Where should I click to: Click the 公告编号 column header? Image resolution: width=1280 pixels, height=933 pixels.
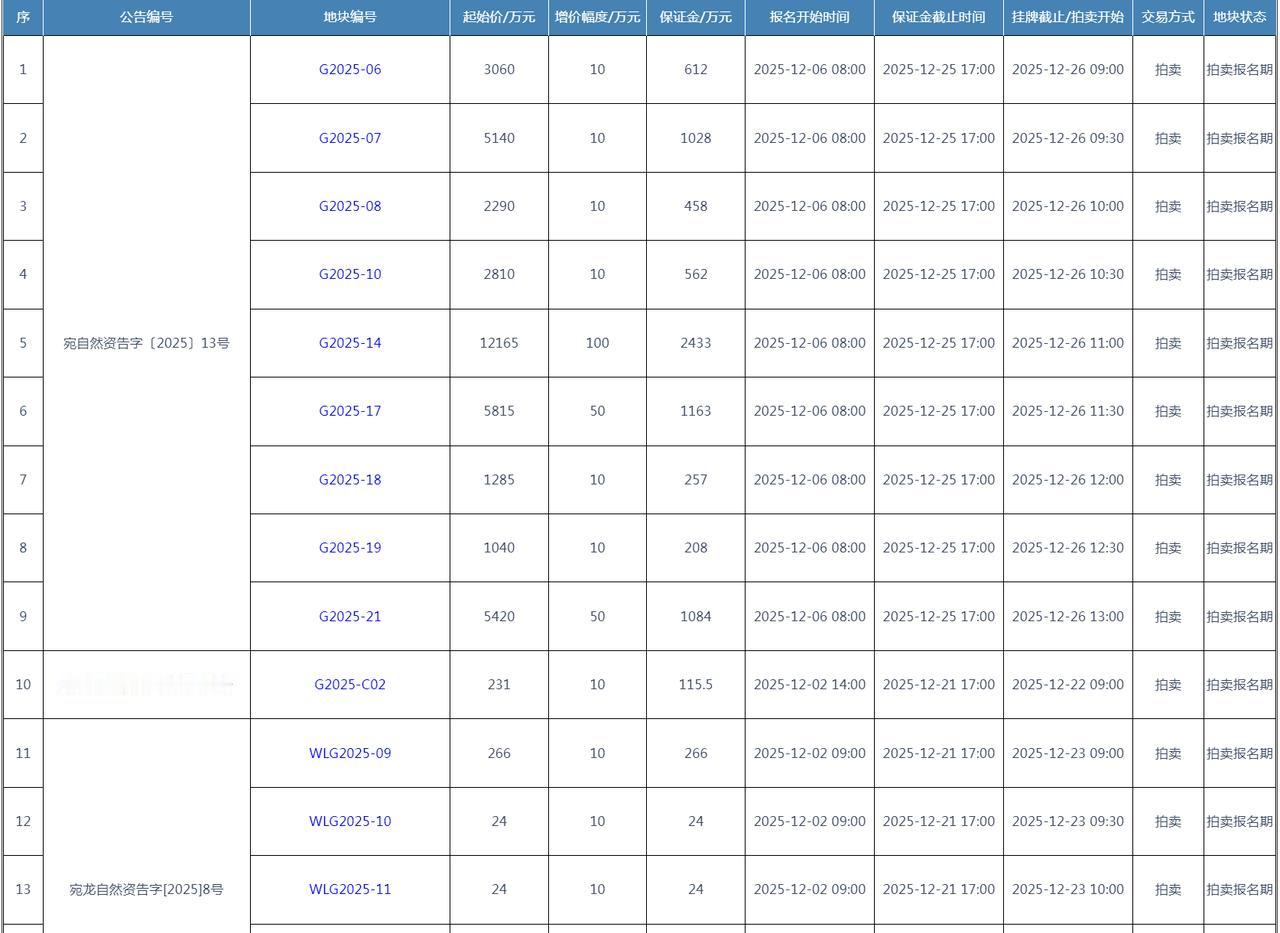(146, 17)
